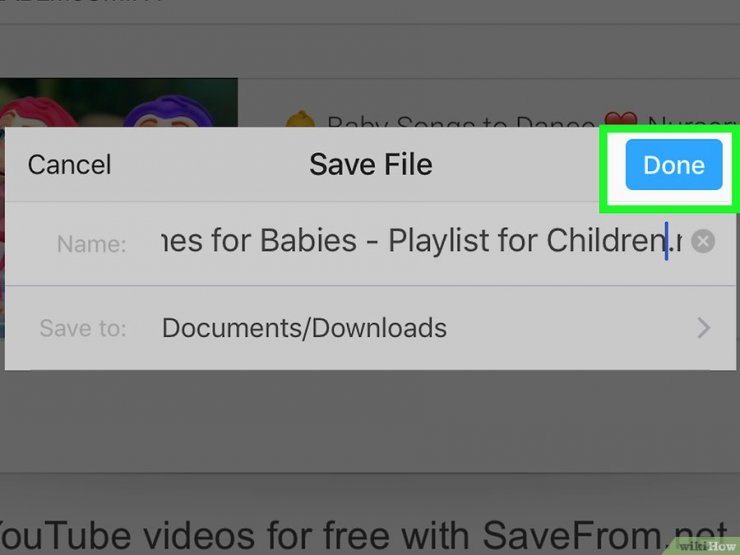Viewport: 740px width, 555px height.
Task: Click the purple-haired character in the thumbnail
Action: coord(168,111)
